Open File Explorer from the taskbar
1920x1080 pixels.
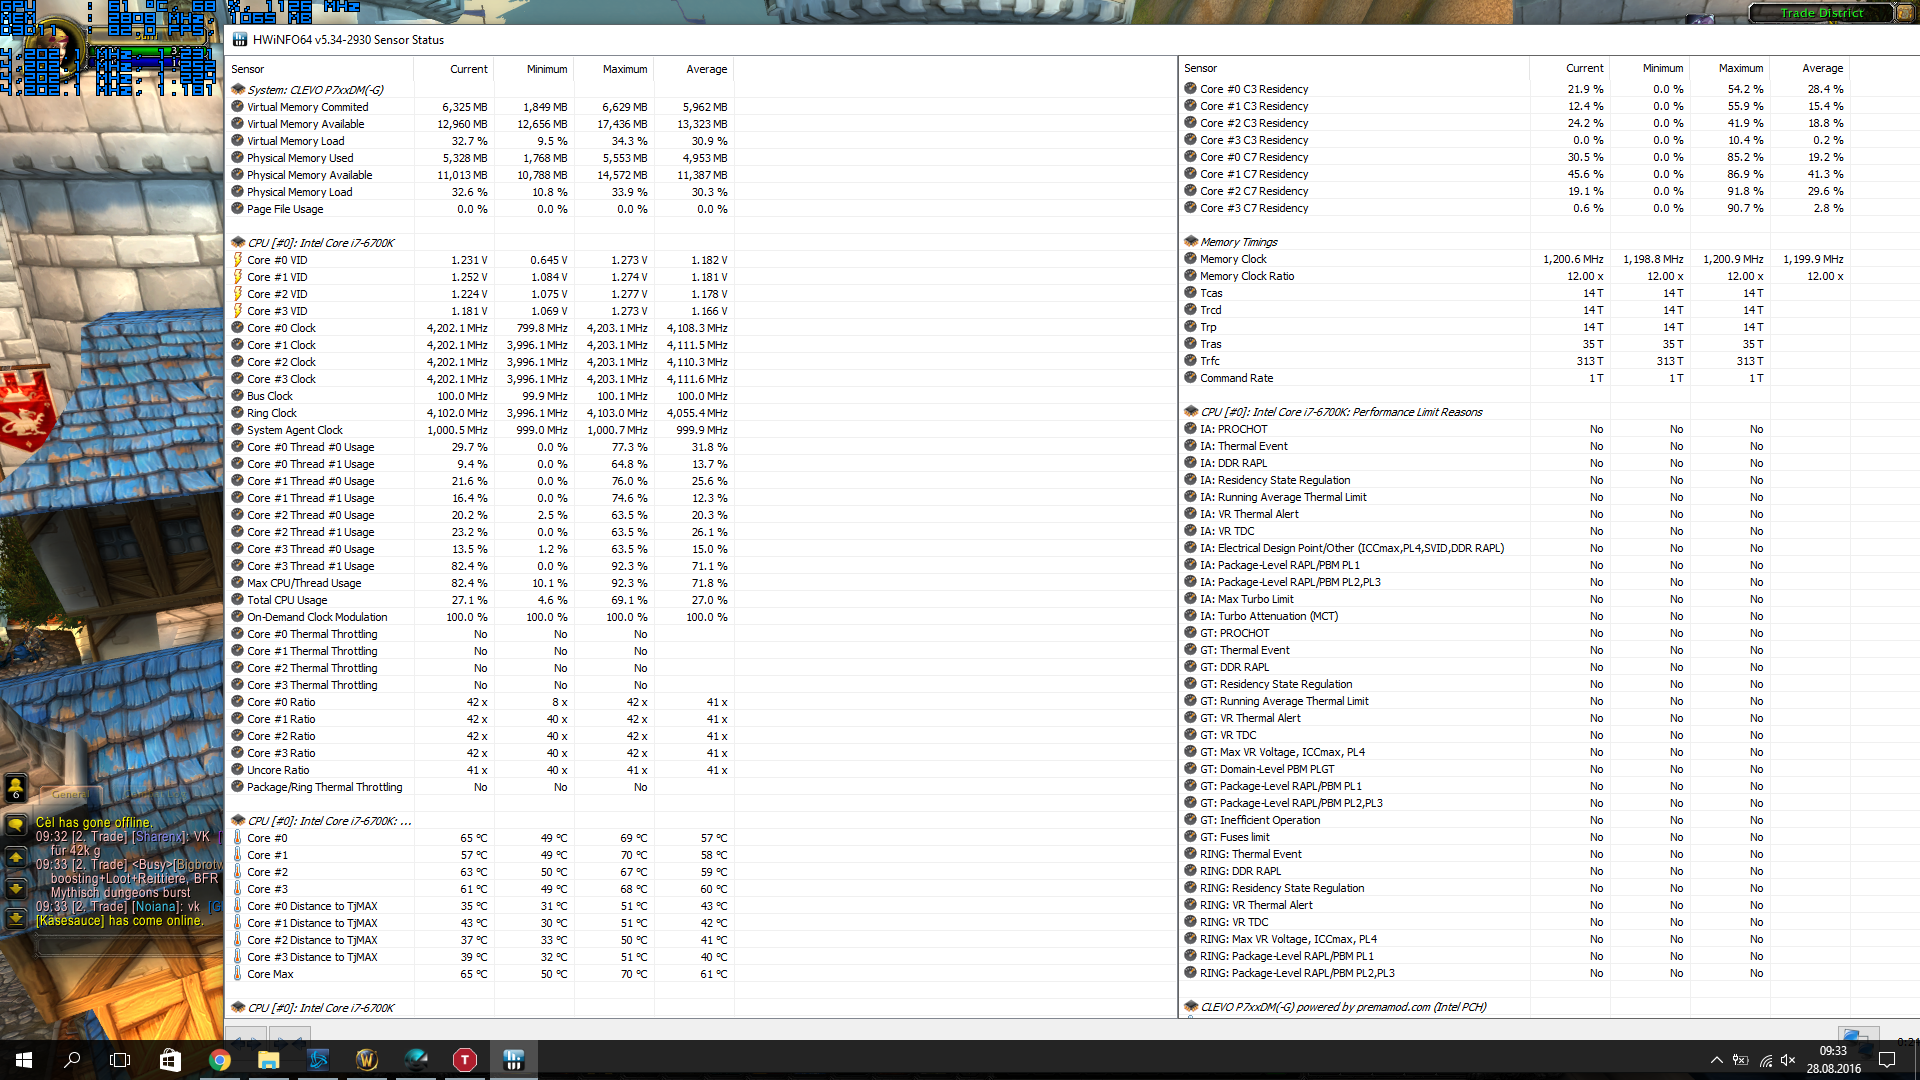(x=268, y=1060)
